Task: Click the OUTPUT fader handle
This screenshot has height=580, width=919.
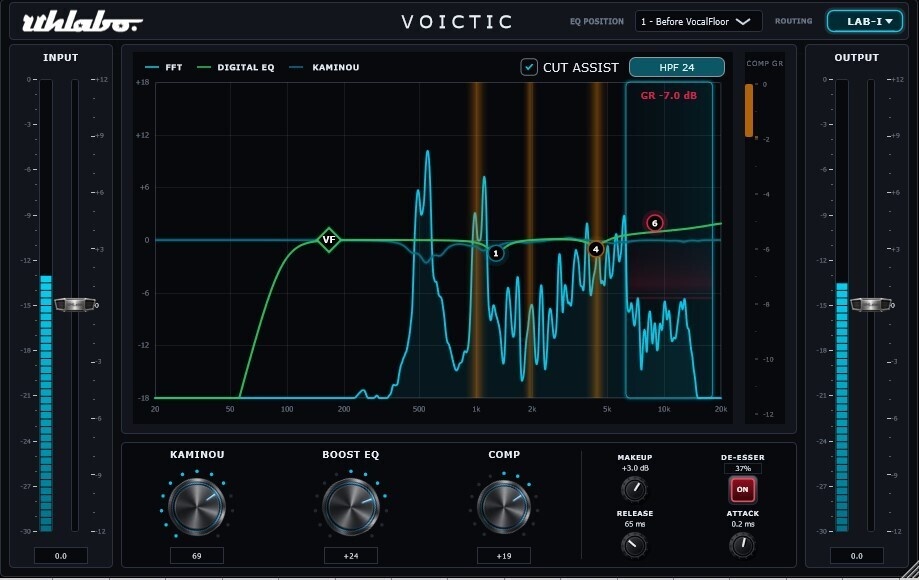Action: click(871, 305)
